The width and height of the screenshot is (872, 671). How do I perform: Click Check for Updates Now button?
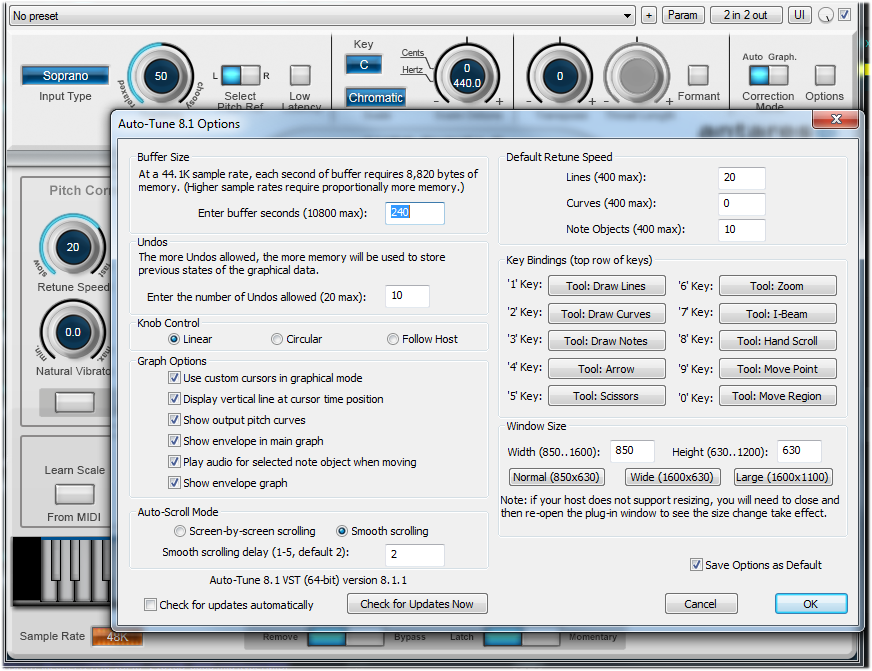point(417,604)
